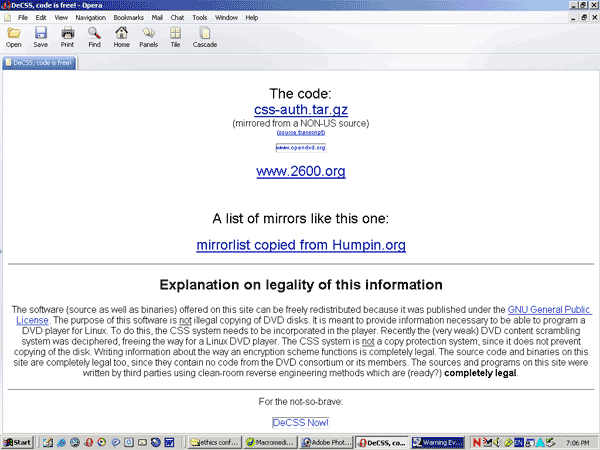This screenshot has width=600, height=450.
Task: Click the red N tray icon
Action: (476, 443)
